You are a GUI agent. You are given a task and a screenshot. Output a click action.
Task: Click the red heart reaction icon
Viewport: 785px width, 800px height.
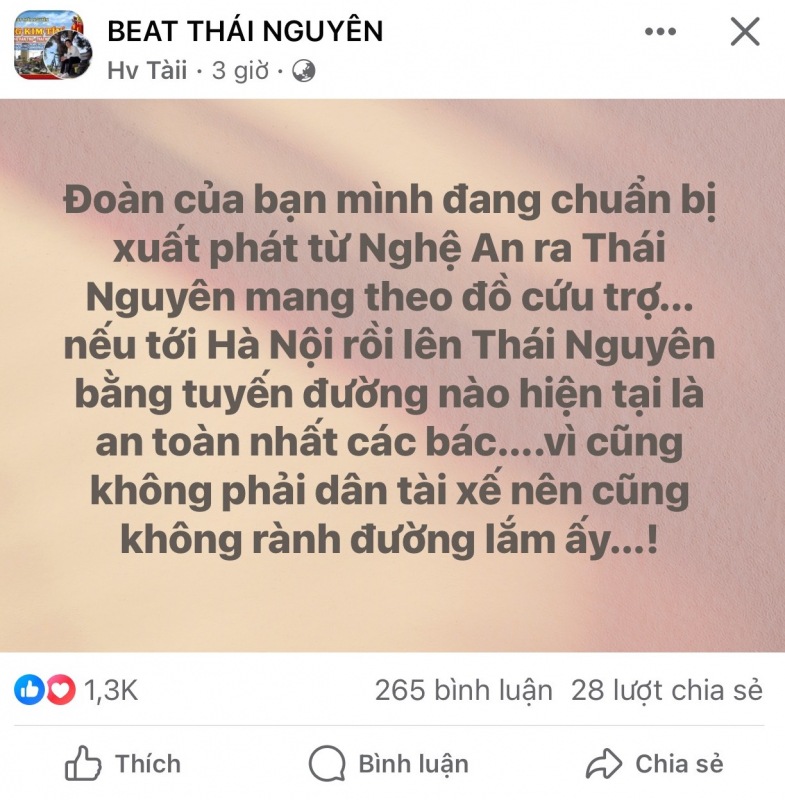(61, 690)
